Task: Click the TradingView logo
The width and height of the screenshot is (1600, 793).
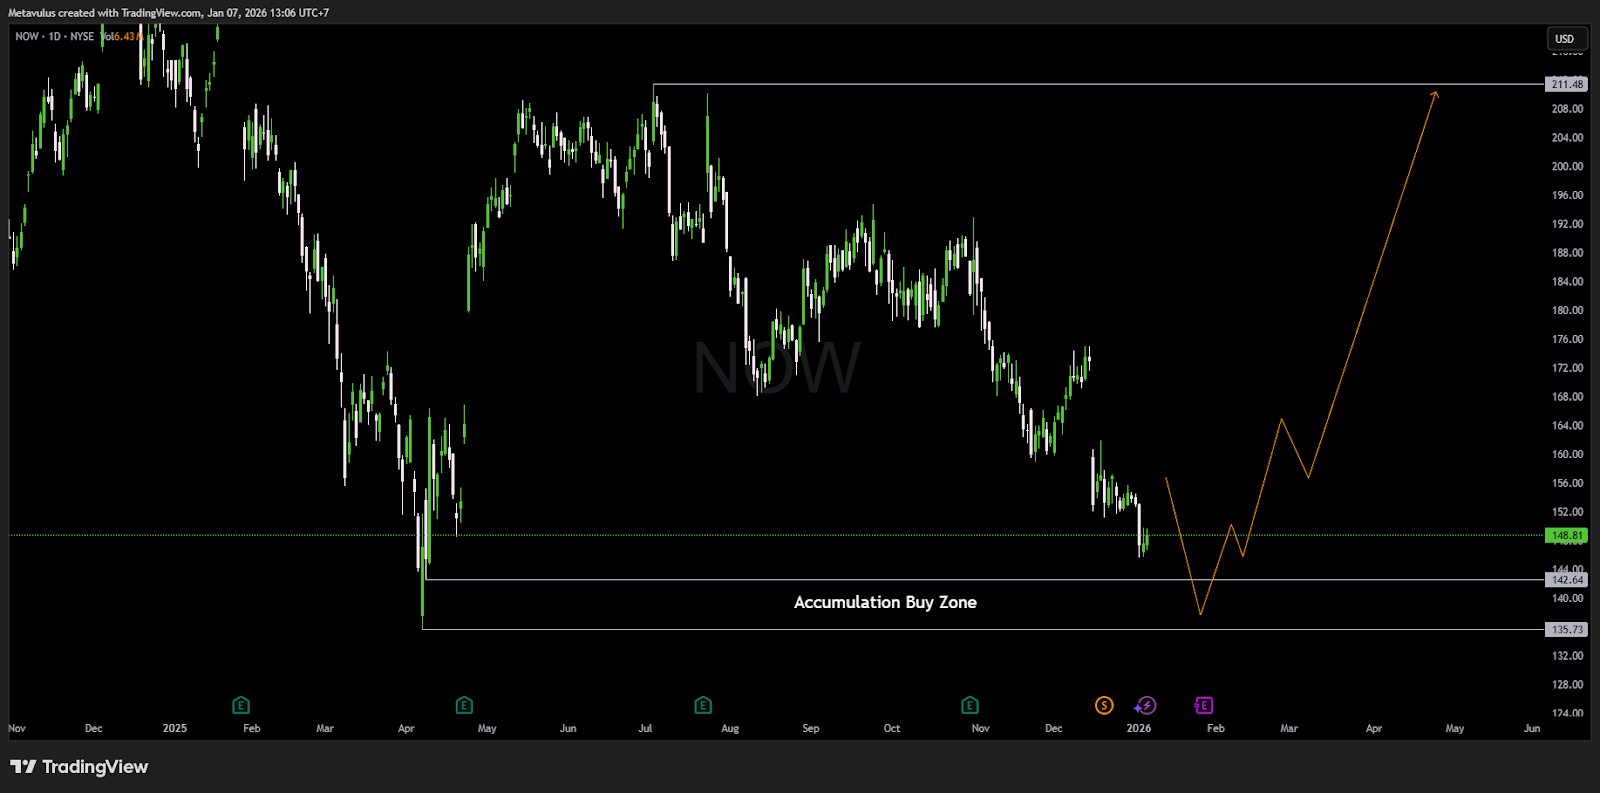Action: point(79,767)
